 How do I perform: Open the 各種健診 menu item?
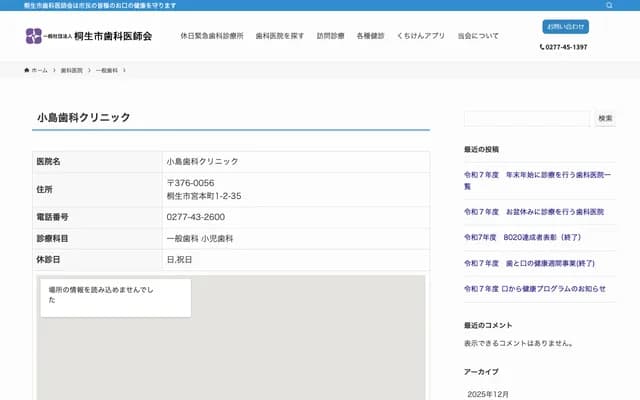tap(370, 36)
